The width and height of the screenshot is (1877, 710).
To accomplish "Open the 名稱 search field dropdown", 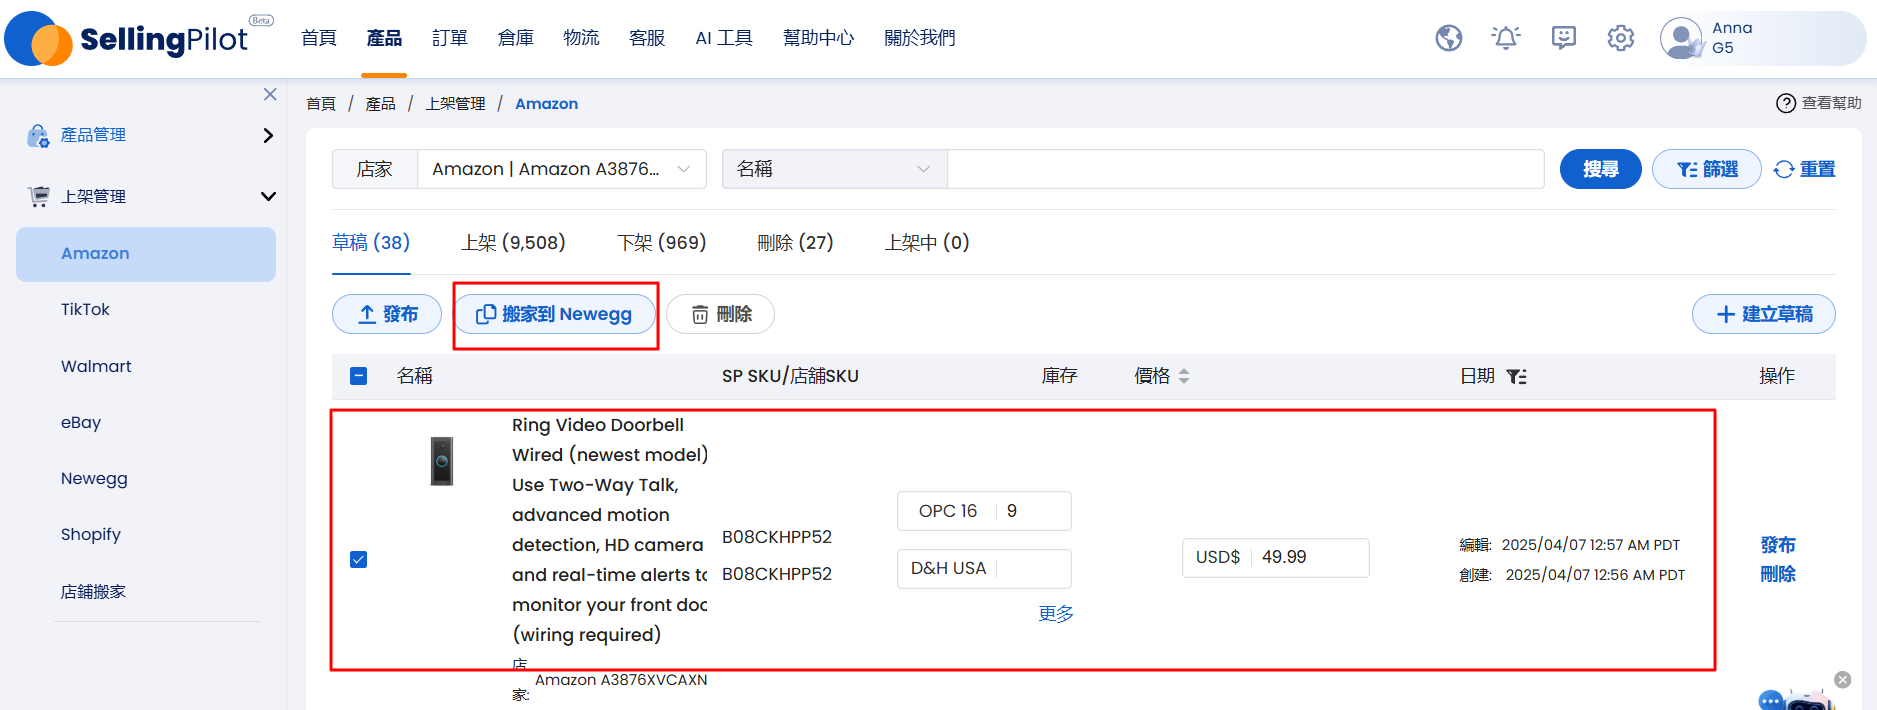I will (x=835, y=169).
